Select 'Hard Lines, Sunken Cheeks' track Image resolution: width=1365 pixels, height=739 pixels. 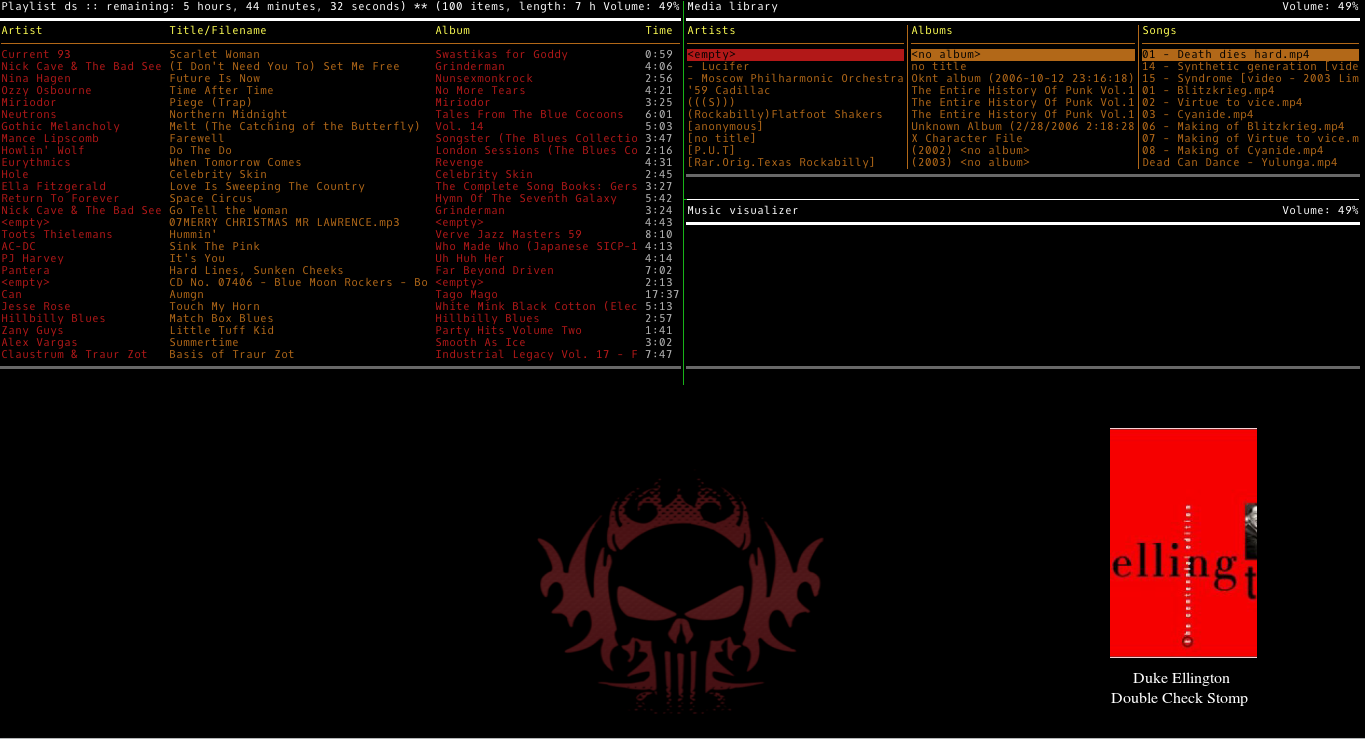coord(340,271)
